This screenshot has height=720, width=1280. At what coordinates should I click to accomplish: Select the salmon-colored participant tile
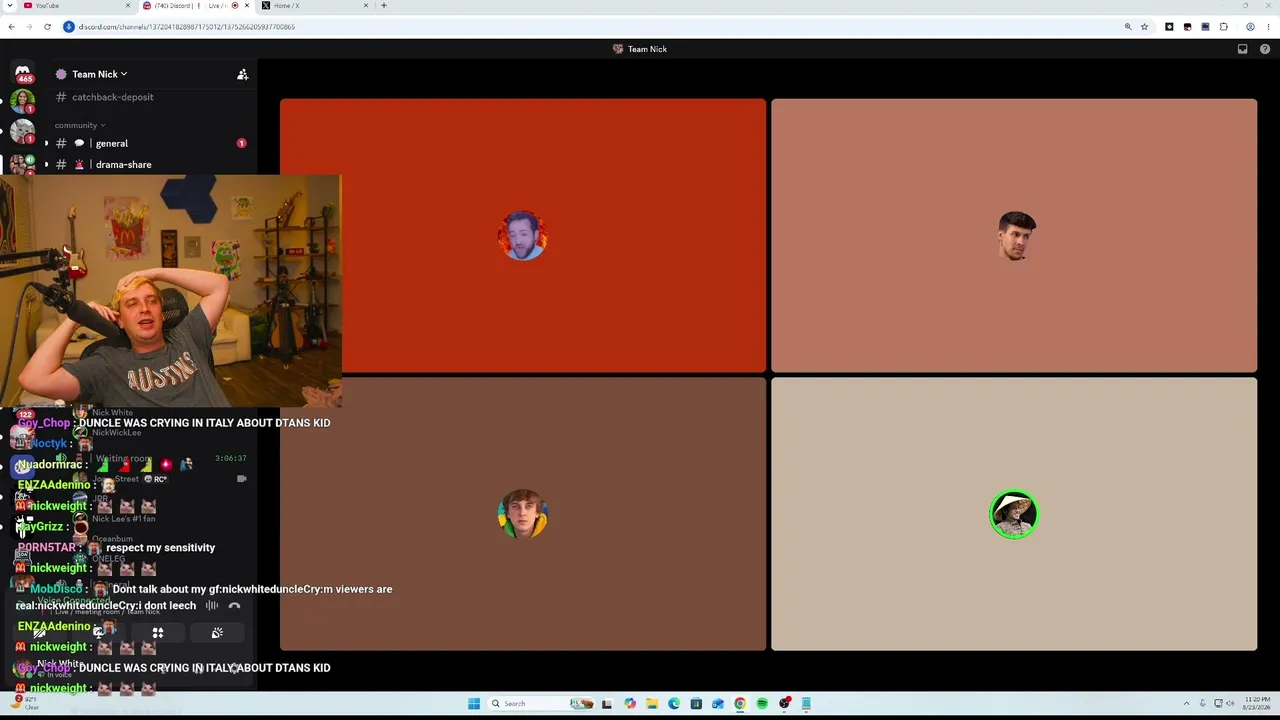tap(1014, 235)
